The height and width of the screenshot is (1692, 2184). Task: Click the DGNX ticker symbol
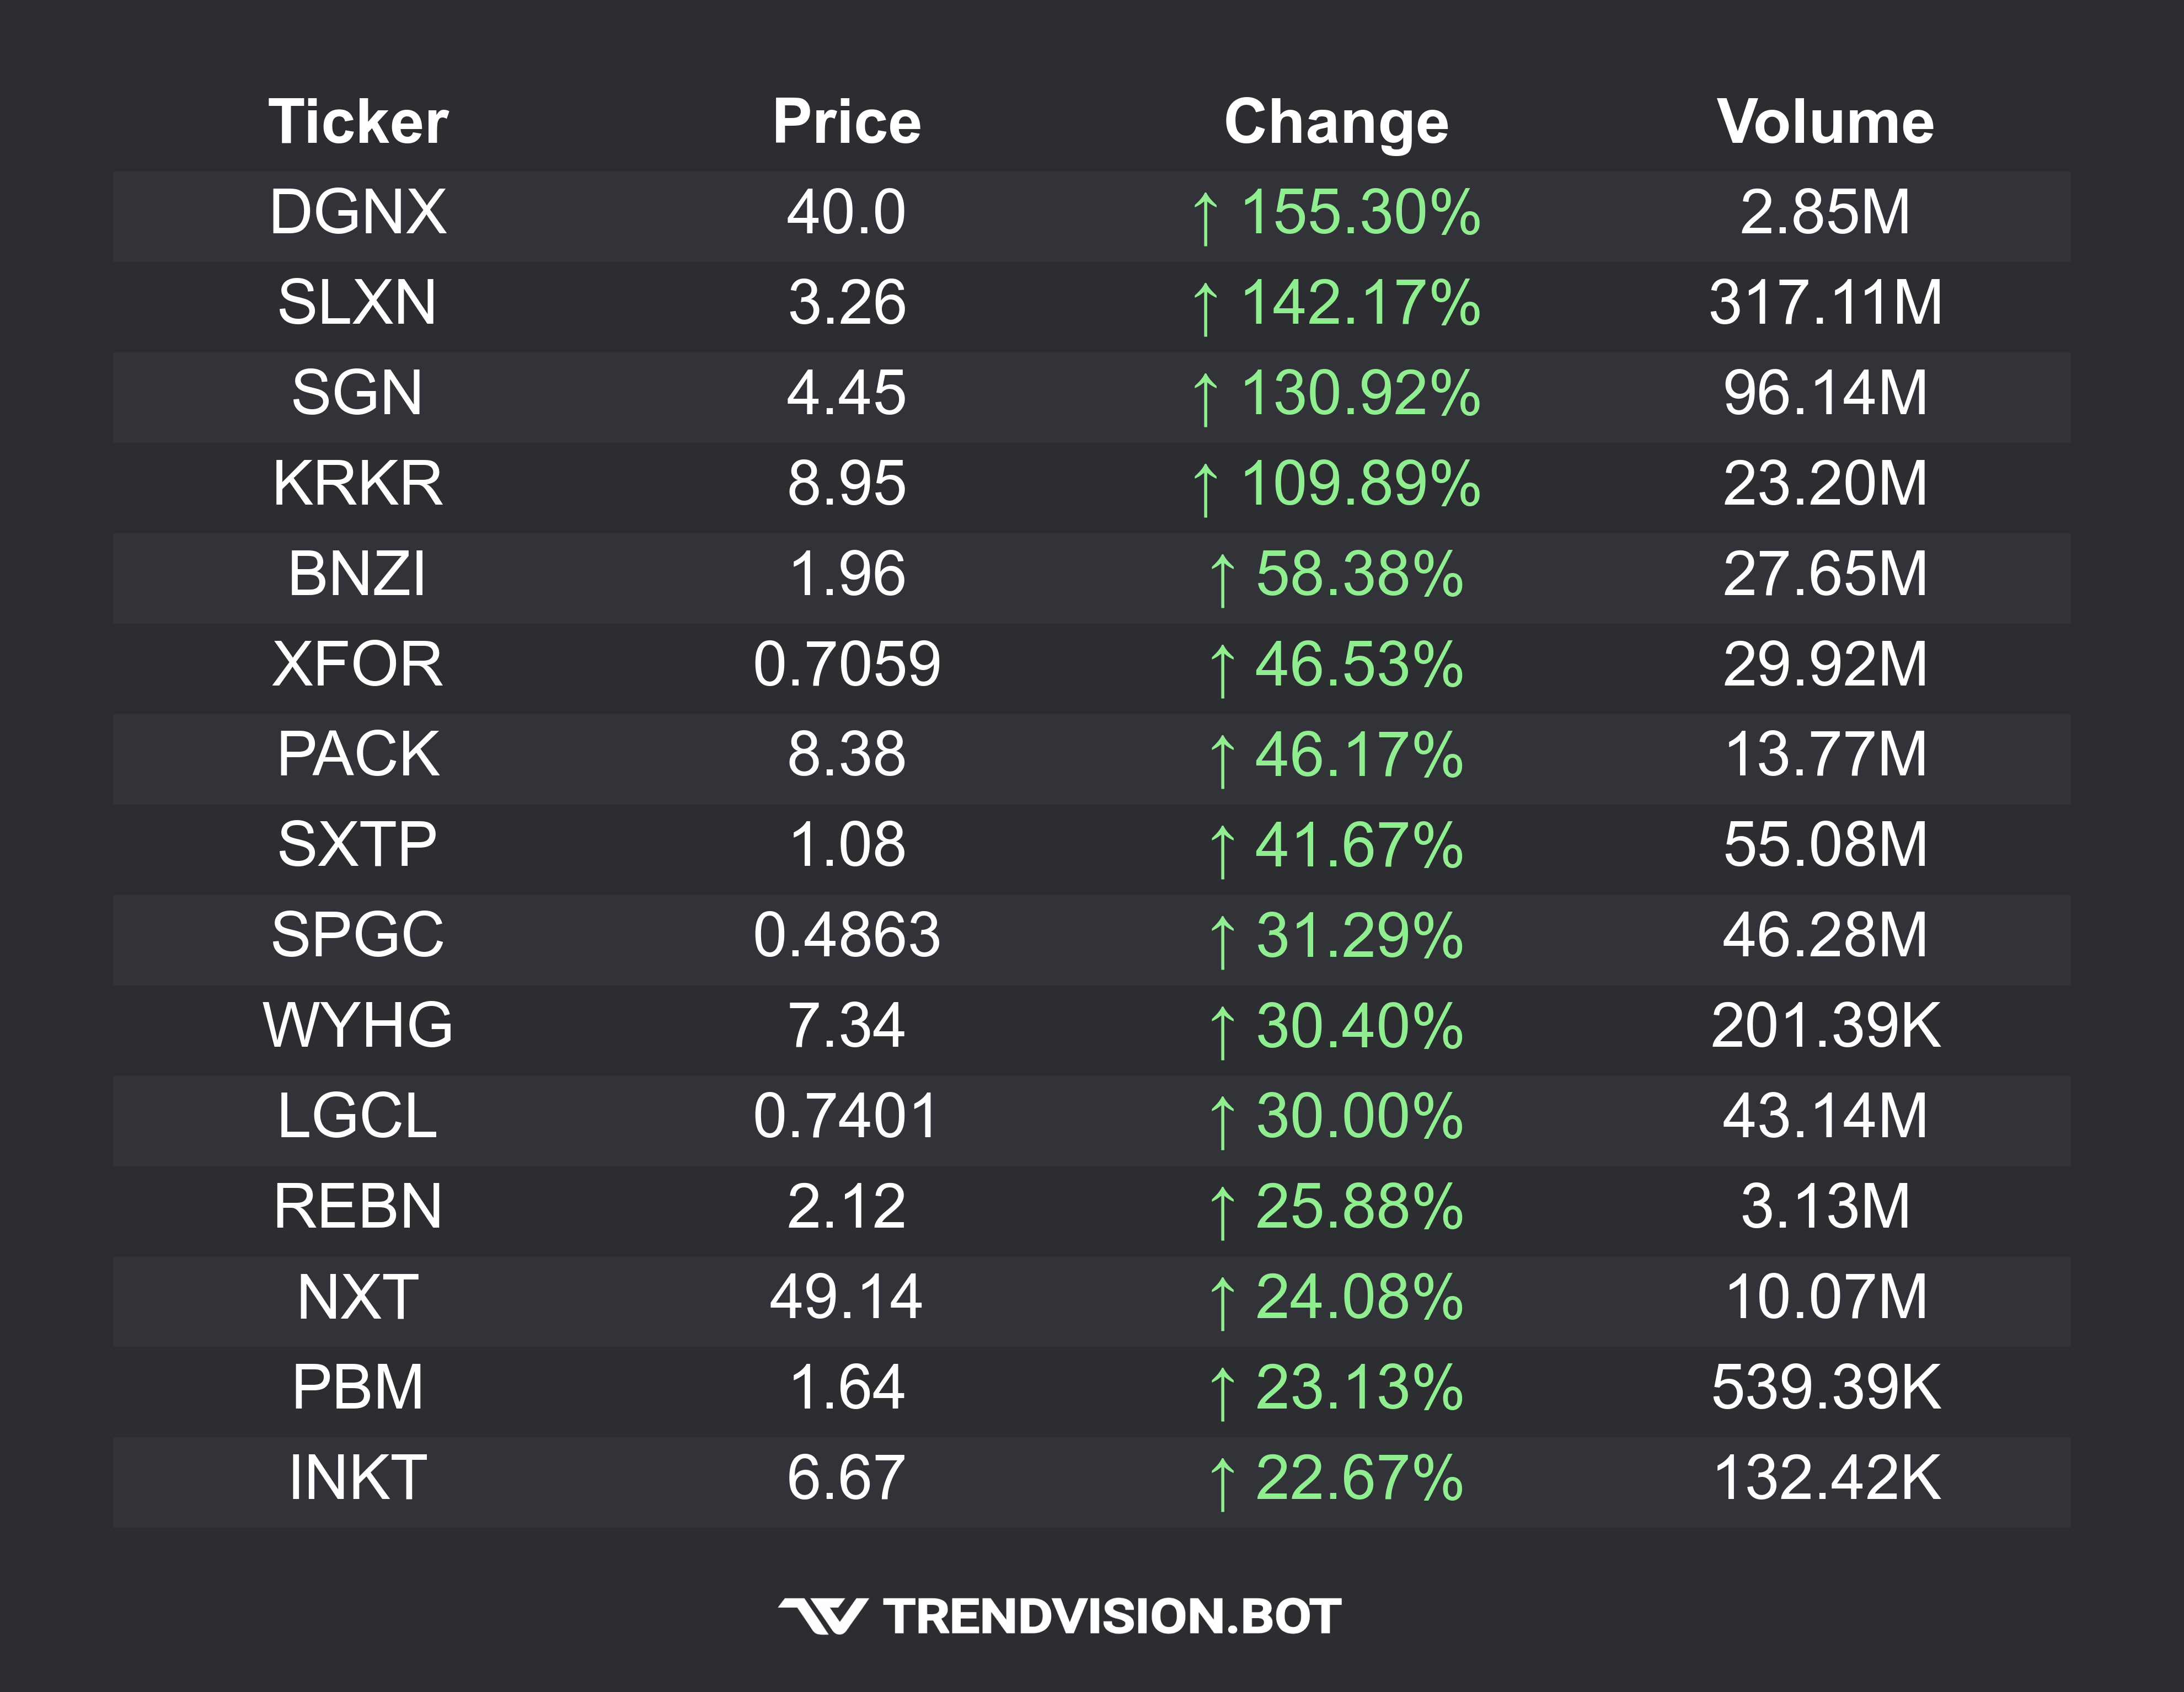358,212
